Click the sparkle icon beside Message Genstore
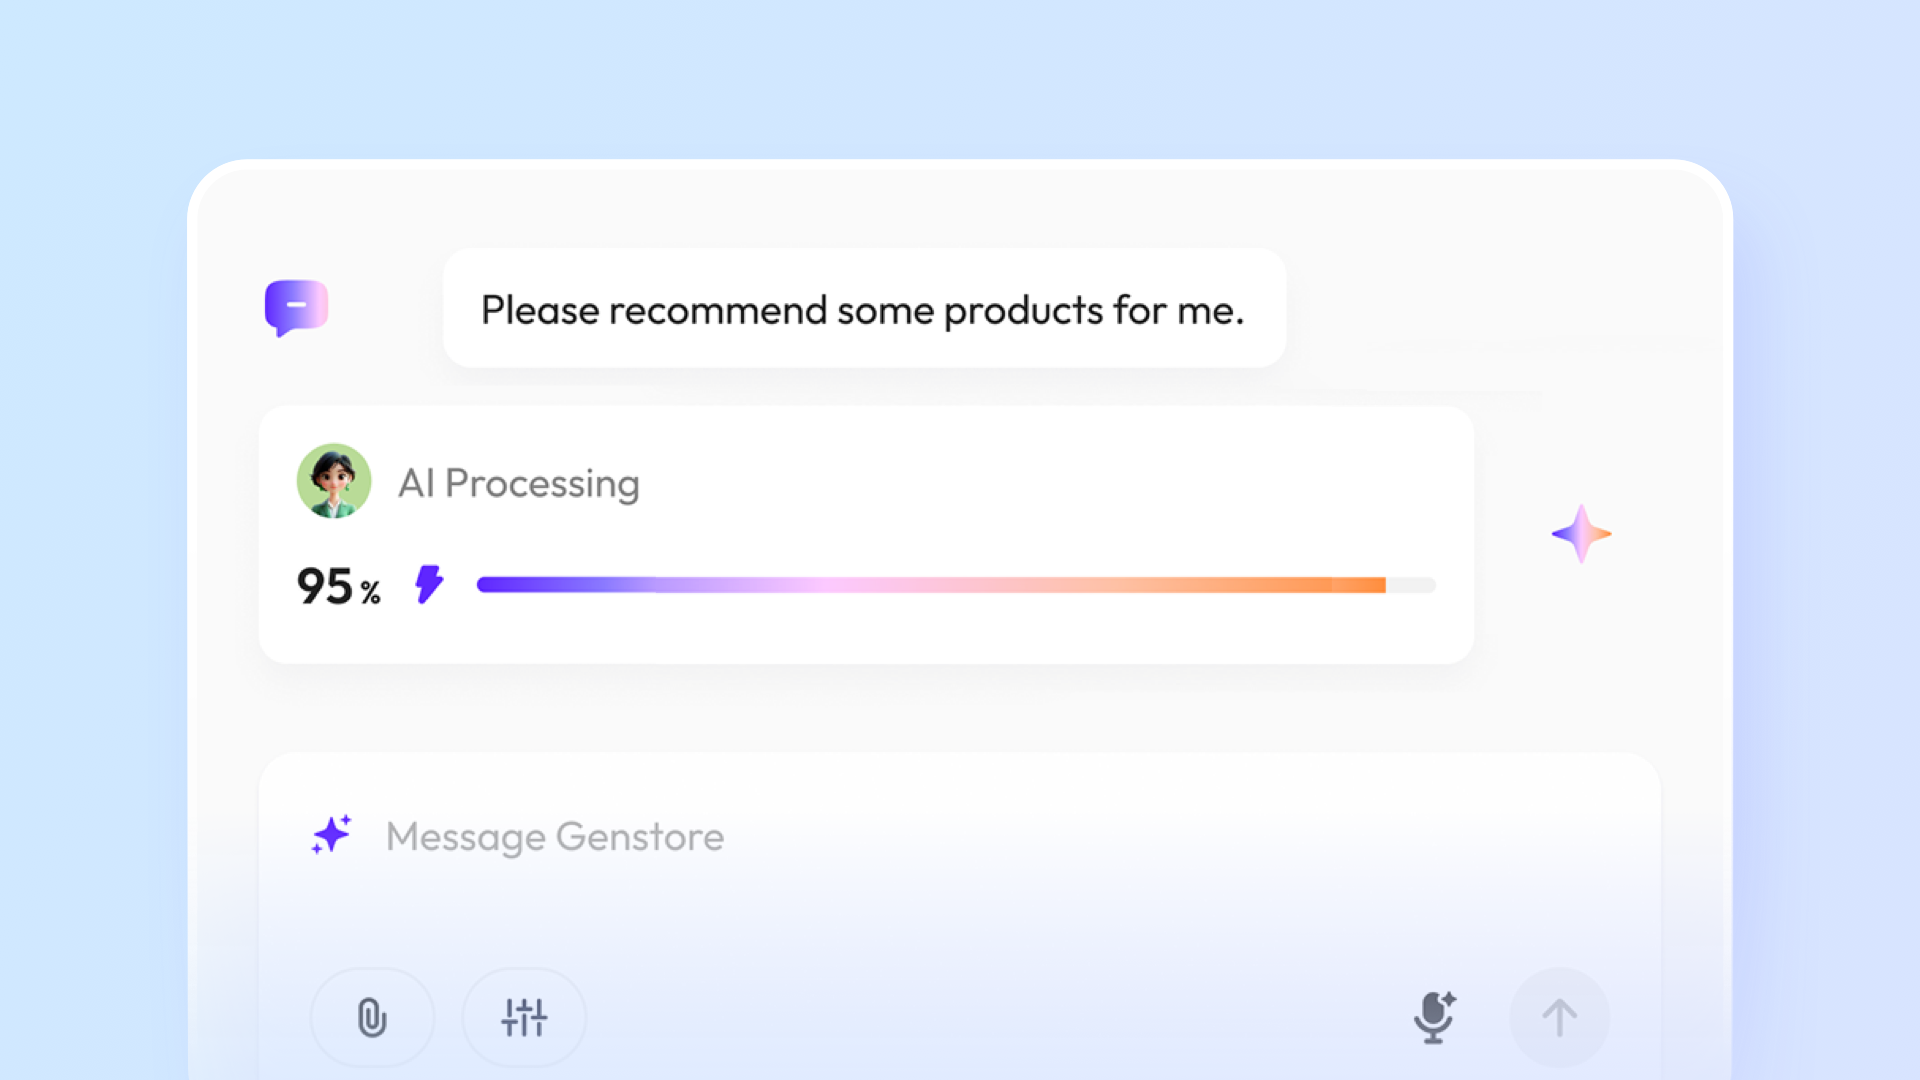 point(332,835)
